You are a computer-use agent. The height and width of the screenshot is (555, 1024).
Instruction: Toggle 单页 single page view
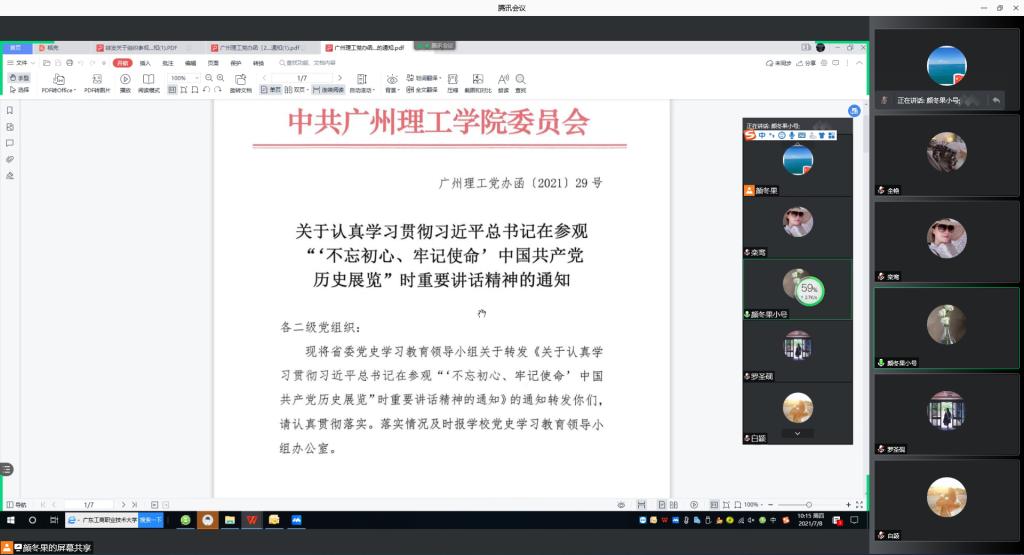click(x=268, y=90)
